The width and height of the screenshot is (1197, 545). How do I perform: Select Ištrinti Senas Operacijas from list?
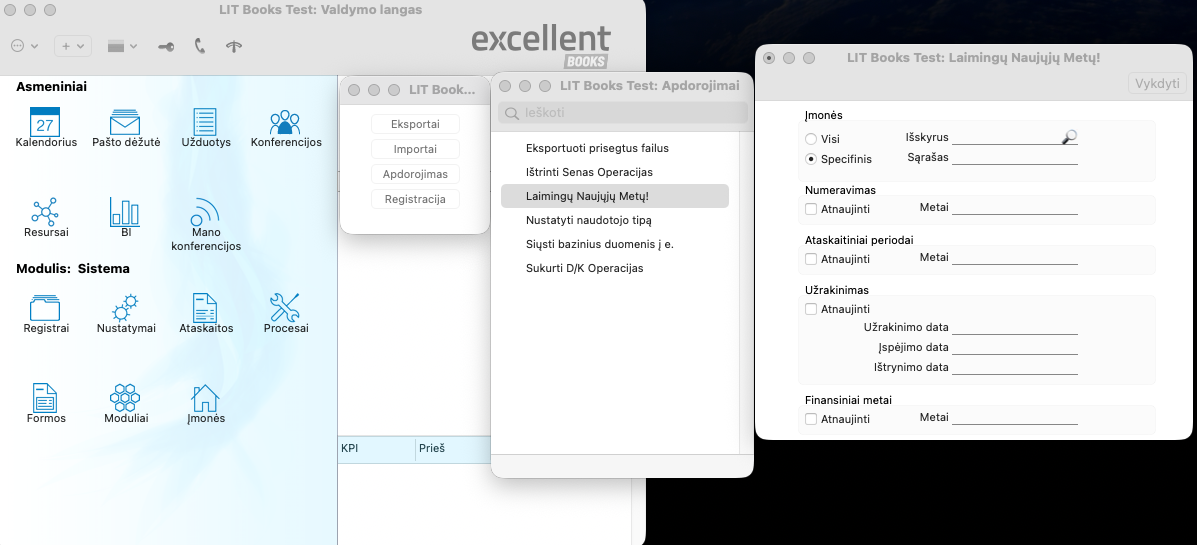(x=588, y=172)
